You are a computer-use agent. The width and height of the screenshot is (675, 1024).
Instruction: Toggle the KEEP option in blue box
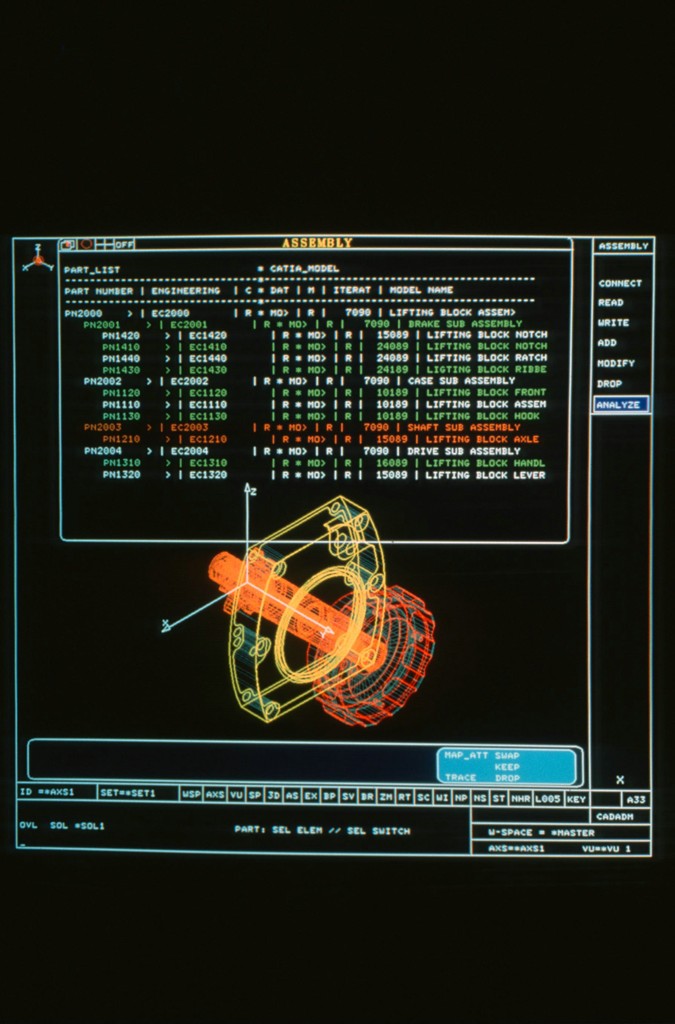507,767
